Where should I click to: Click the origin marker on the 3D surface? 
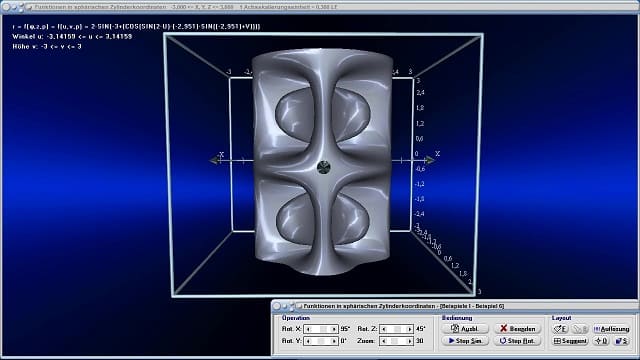[x=324, y=167]
